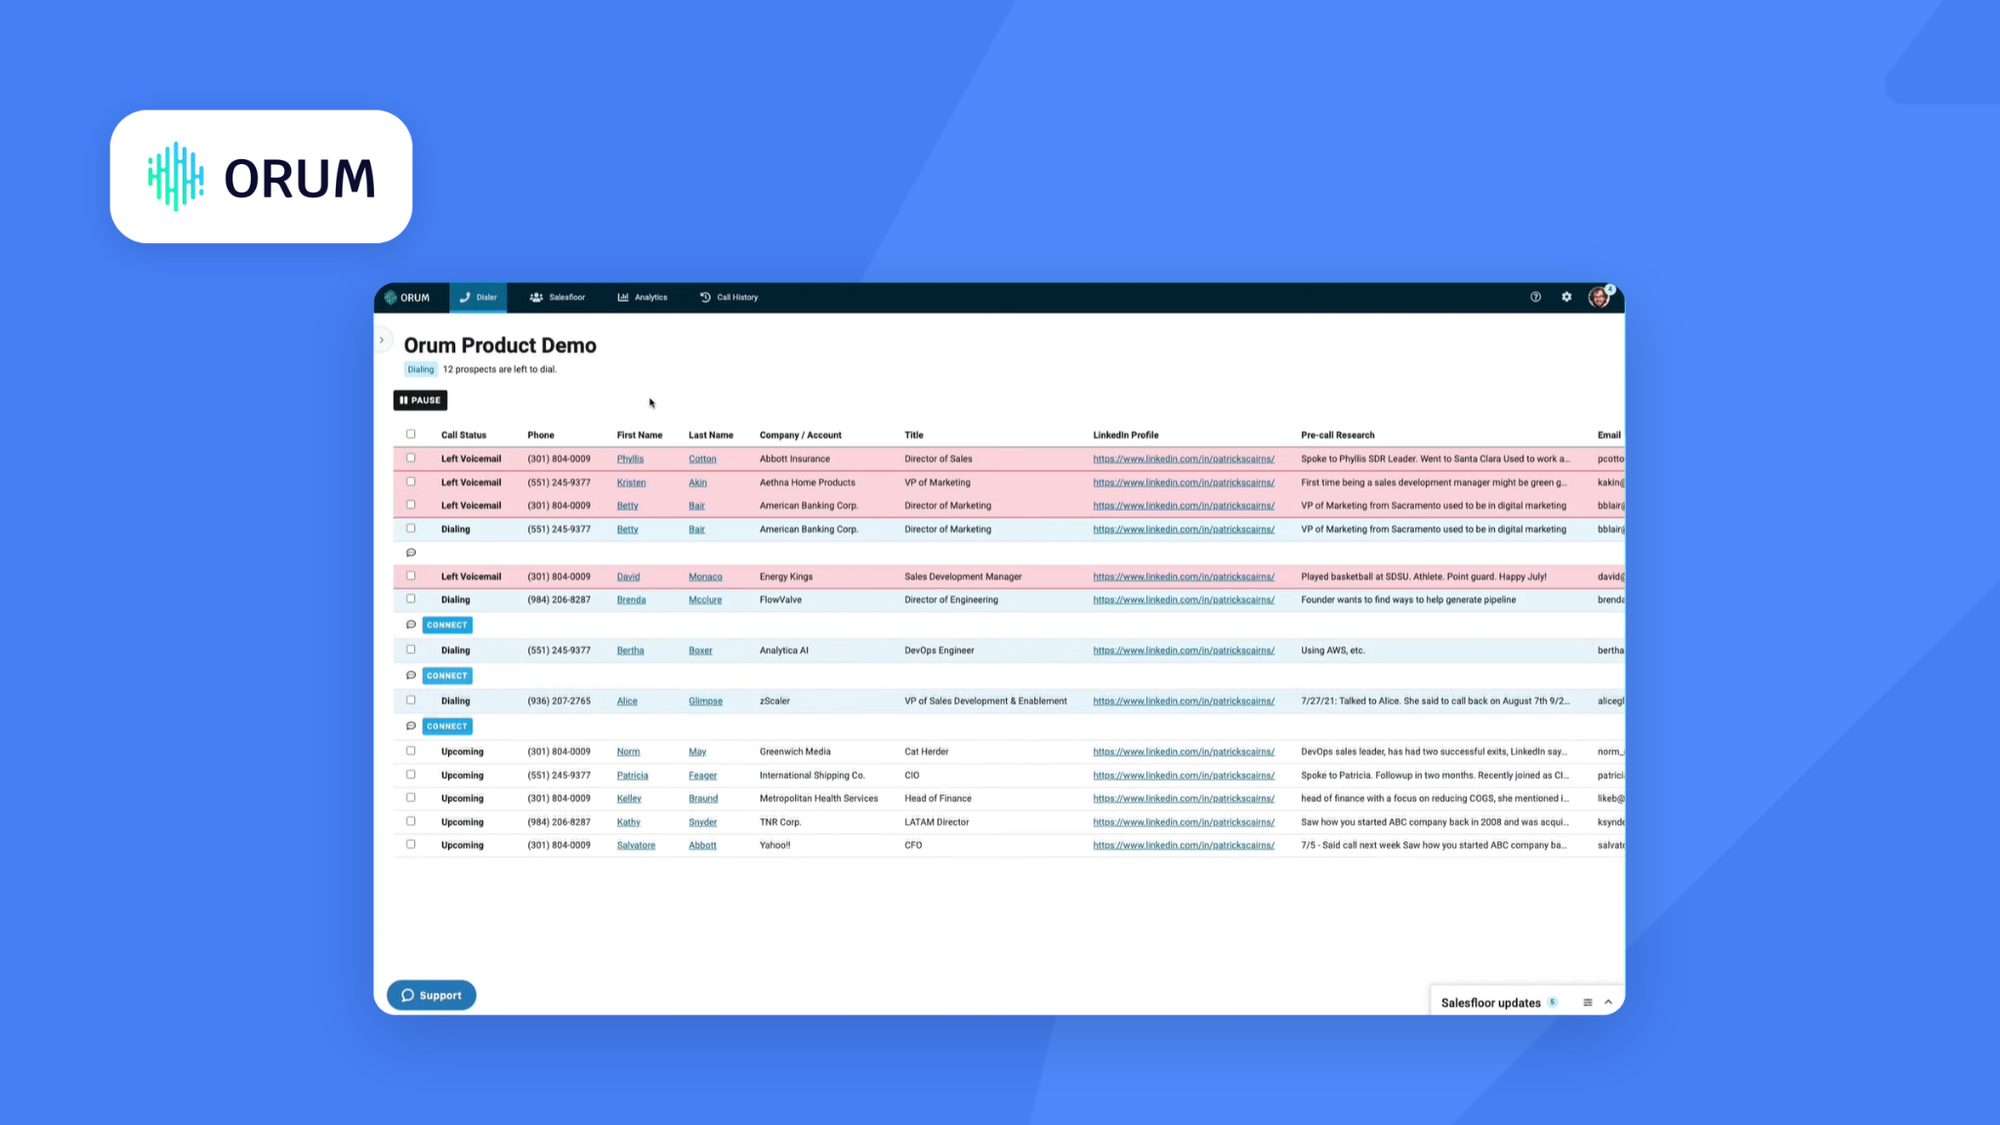Click the Orum logo in the navigation bar
Viewport: 2000px width, 1125px height.
click(x=407, y=297)
